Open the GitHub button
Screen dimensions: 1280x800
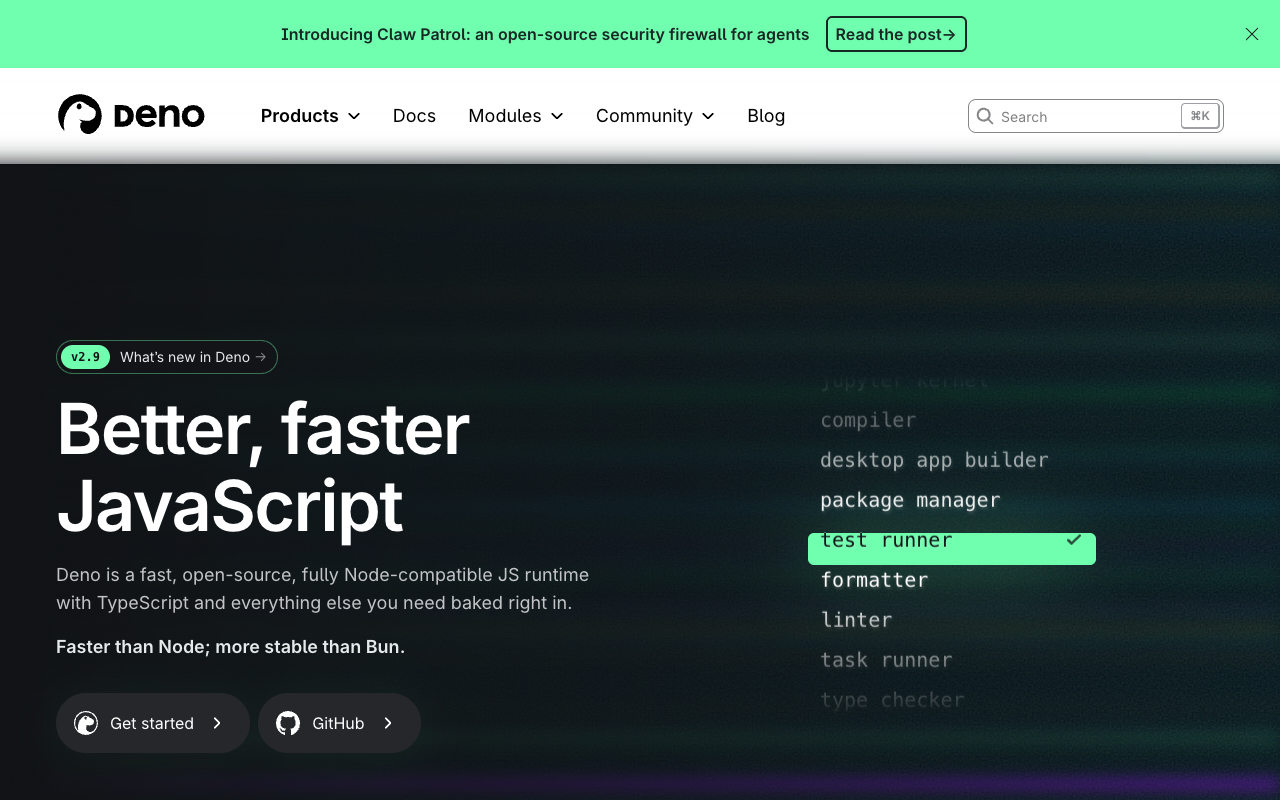pos(339,723)
